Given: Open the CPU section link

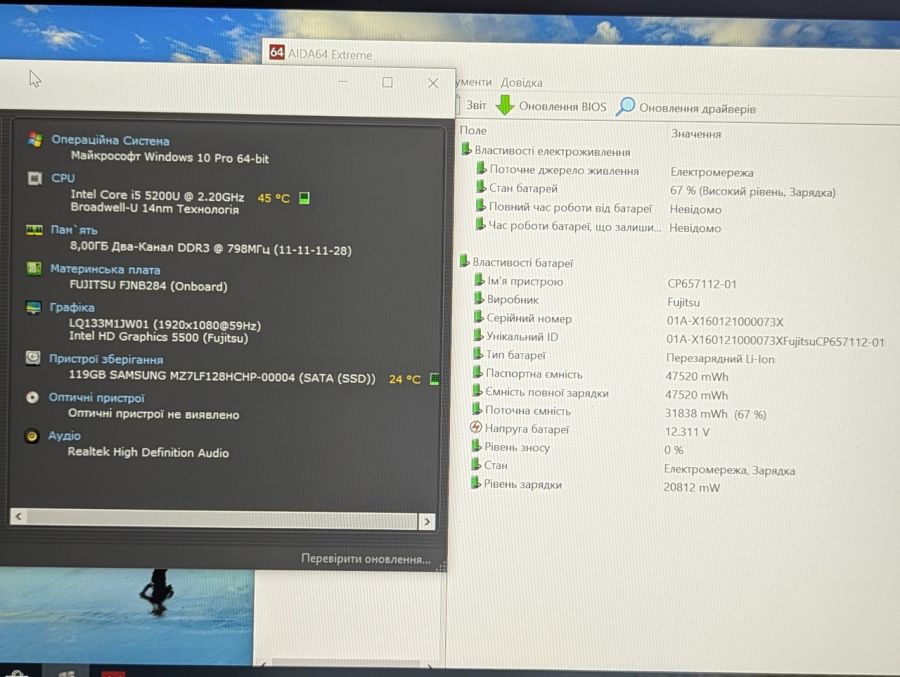Looking at the screenshot, I should click(63, 178).
